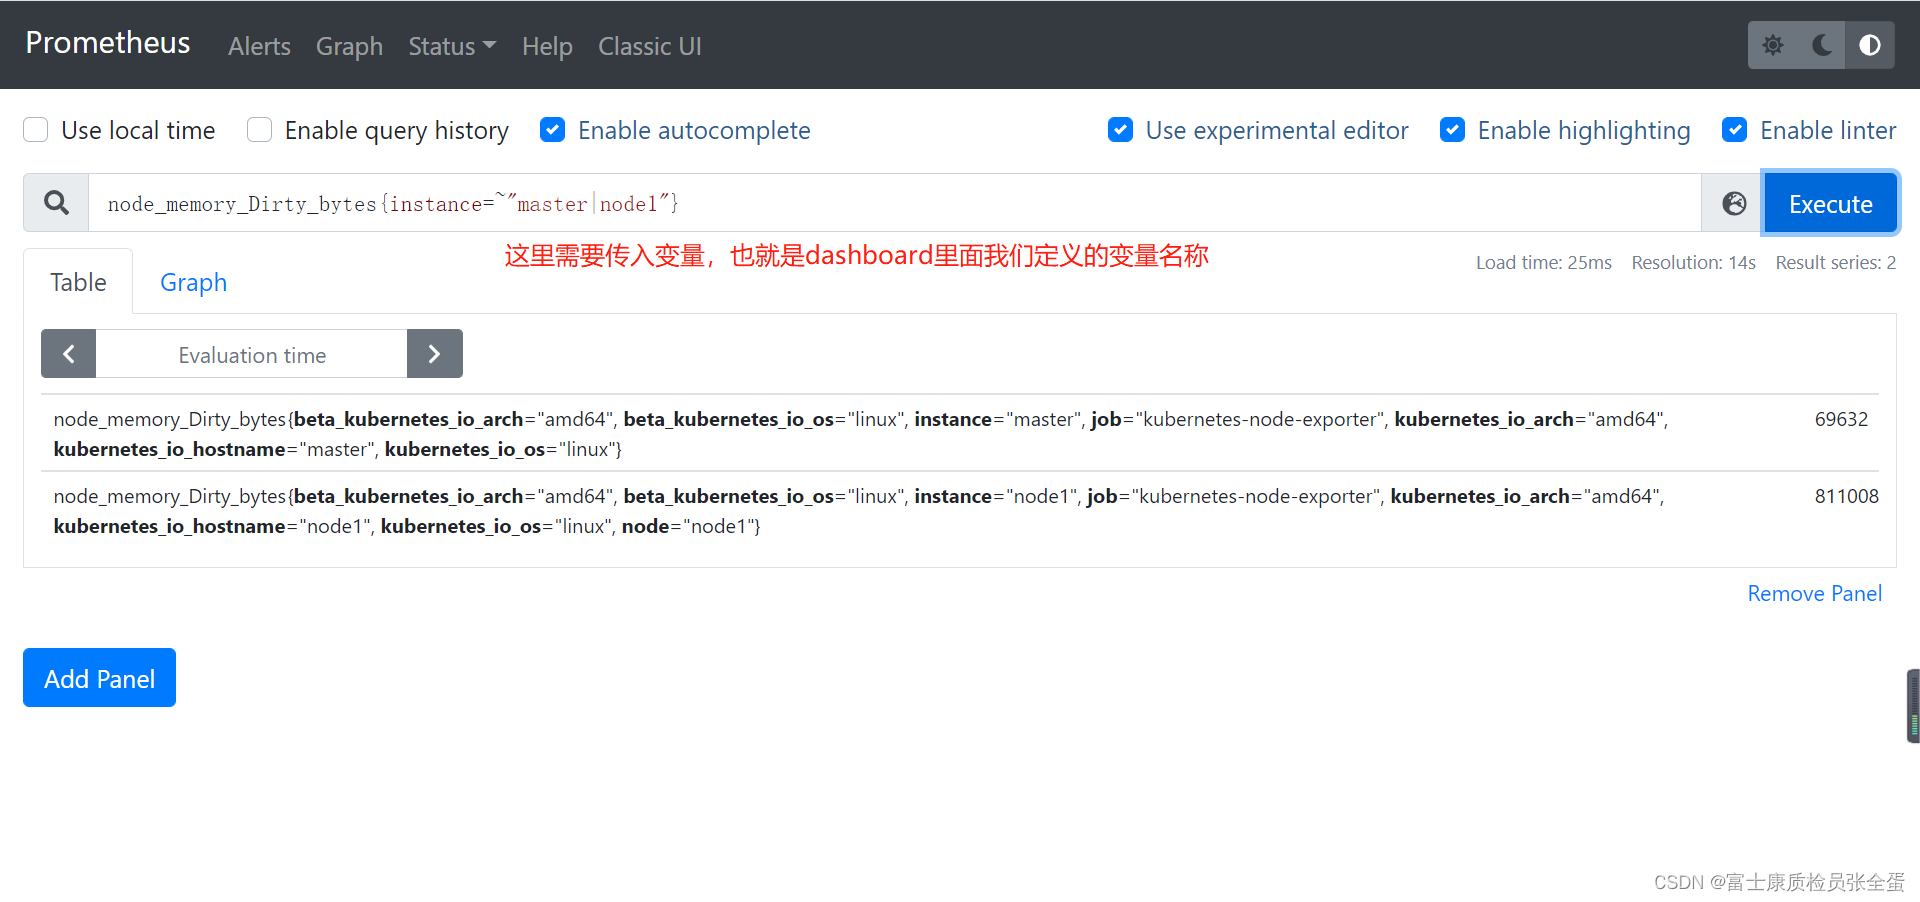Open Graph in top navigation bar

349,46
